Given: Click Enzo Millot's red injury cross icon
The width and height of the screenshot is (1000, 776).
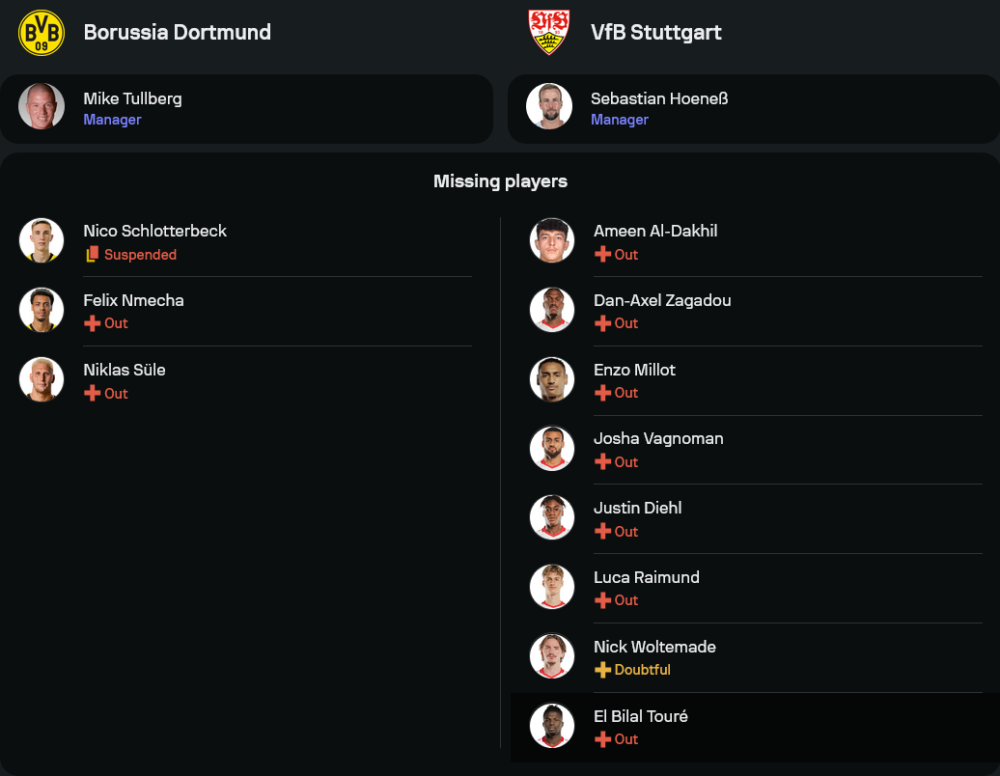Looking at the screenshot, I should tap(602, 393).
